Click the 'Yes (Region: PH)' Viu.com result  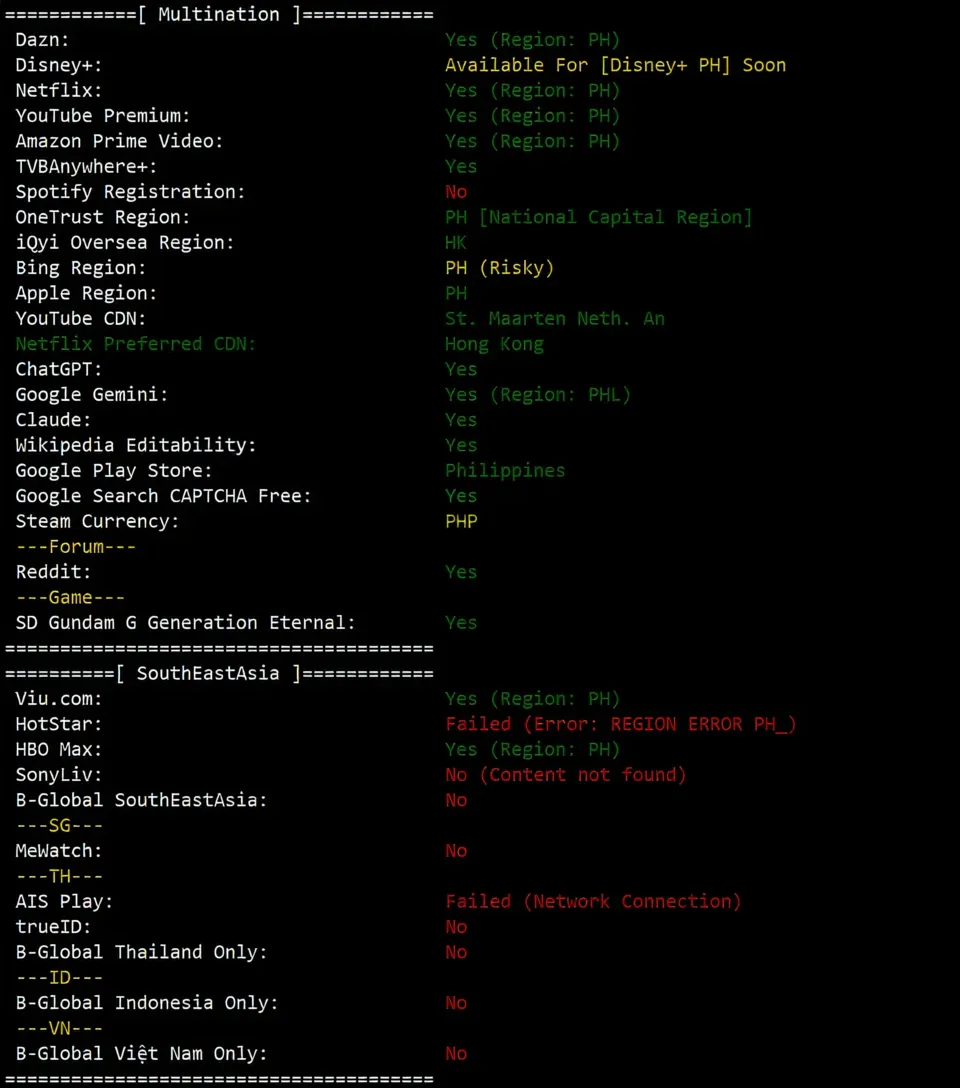[532, 699]
